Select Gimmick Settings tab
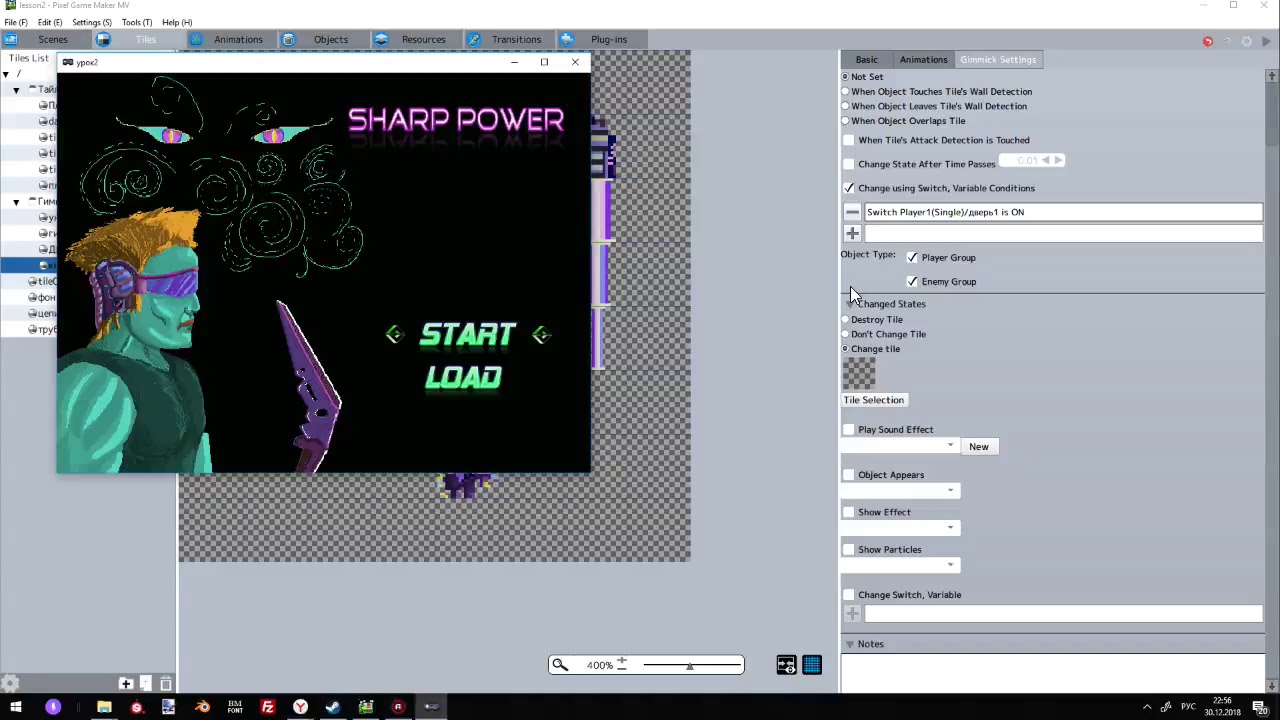1280x720 pixels. click(x=998, y=60)
